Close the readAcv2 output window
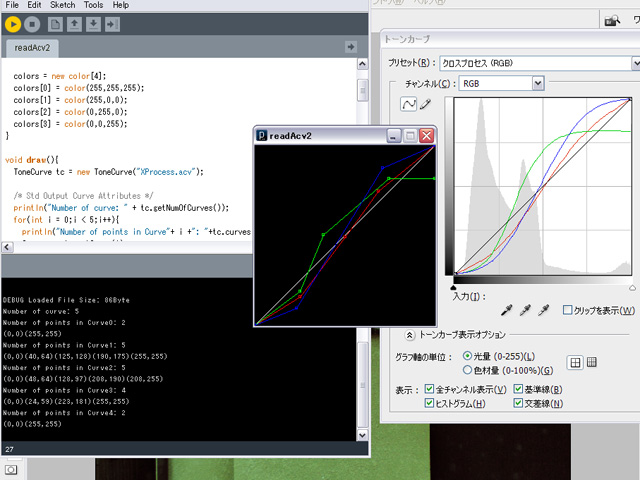The width and height of the screenshot is (640, 480). click(427, 136)
